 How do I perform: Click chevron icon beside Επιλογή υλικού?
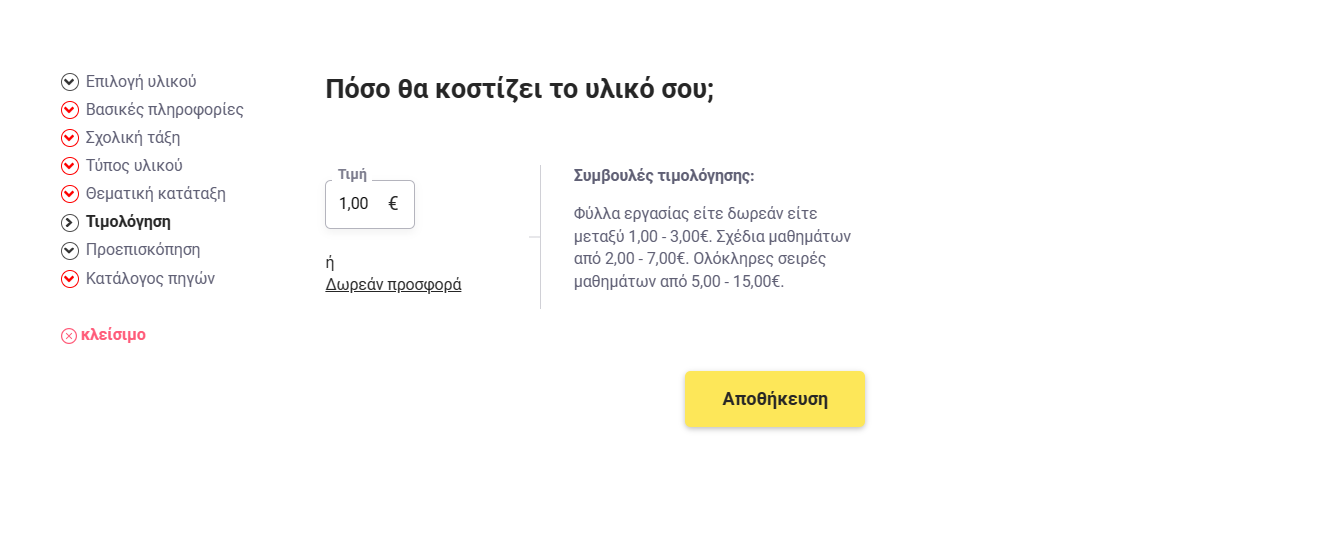[70, 82]
